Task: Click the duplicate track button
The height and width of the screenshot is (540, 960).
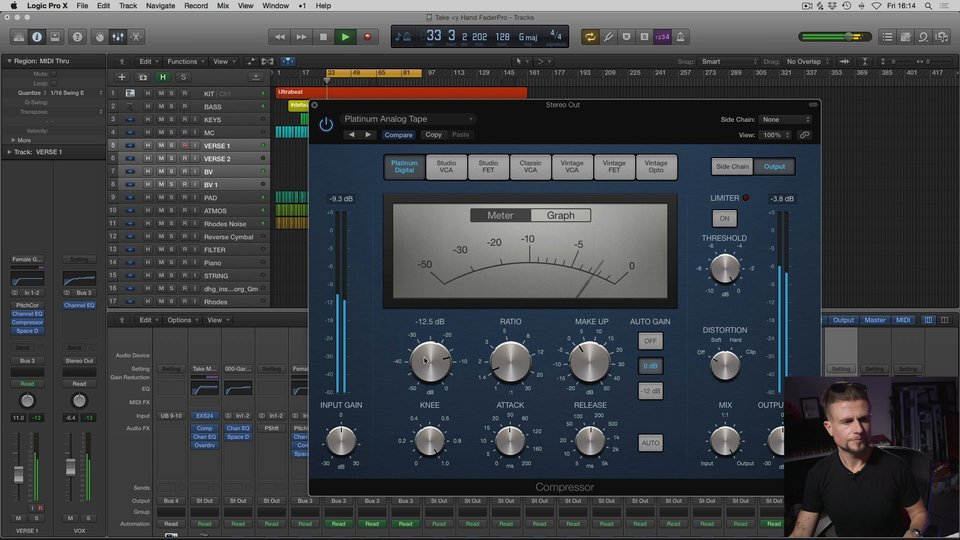Action: [143, 77]
